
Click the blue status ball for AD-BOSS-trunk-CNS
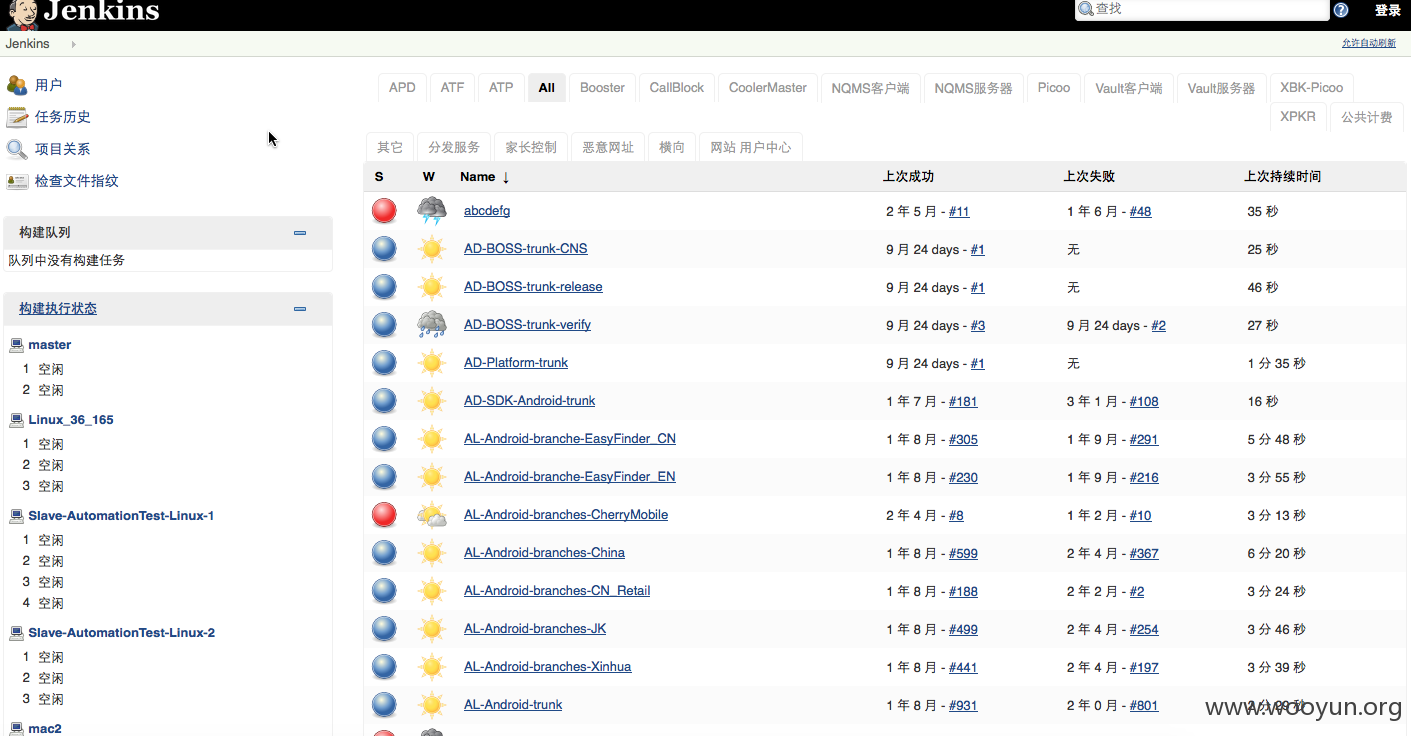[x=384, y=248]
